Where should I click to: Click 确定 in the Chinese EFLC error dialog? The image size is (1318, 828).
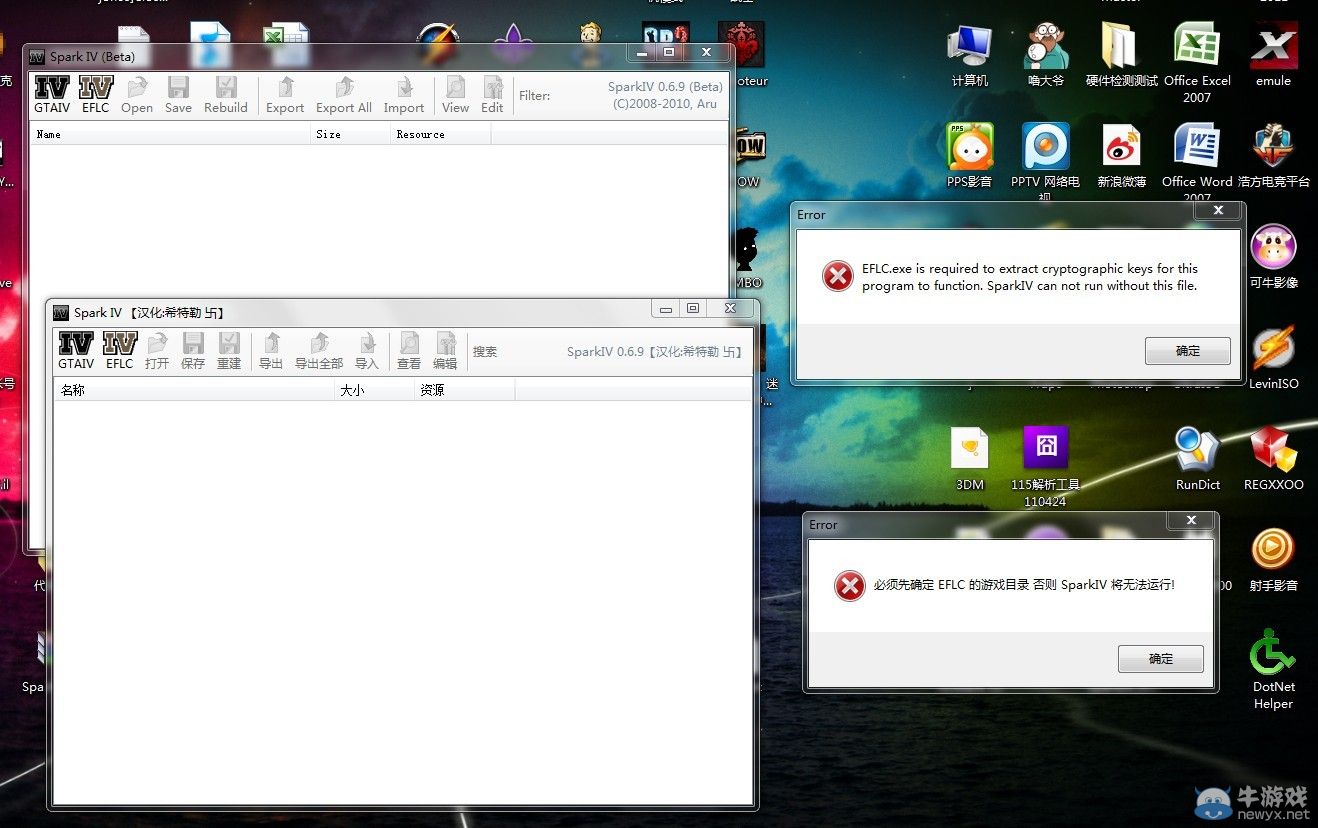[x=1160, y=659]
